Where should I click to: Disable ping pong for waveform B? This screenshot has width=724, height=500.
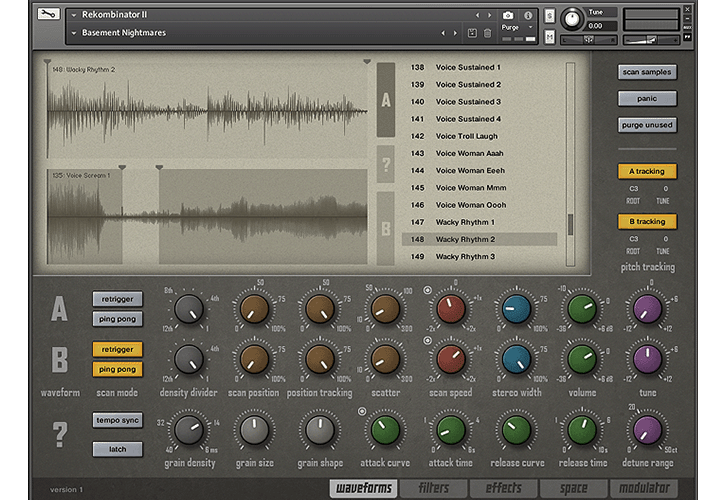coord(117,369)
